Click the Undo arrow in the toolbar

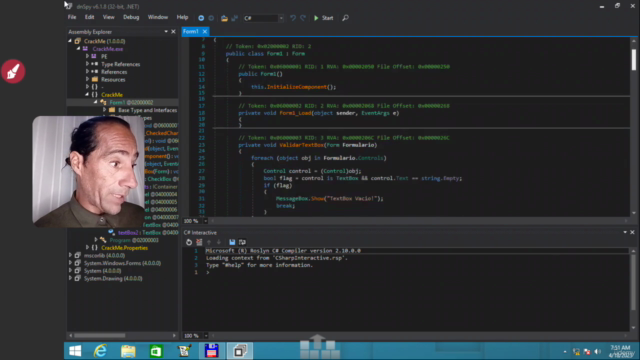(x=293, y=18)
